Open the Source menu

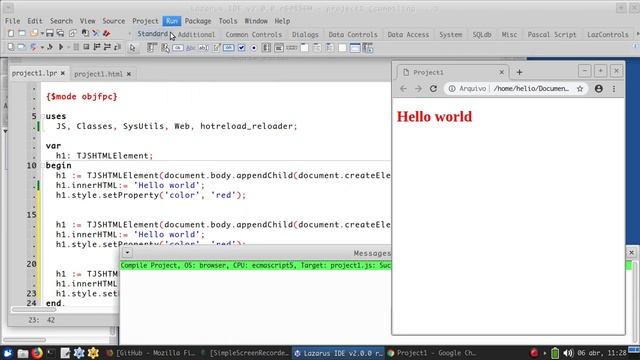(x=113, y=21)
